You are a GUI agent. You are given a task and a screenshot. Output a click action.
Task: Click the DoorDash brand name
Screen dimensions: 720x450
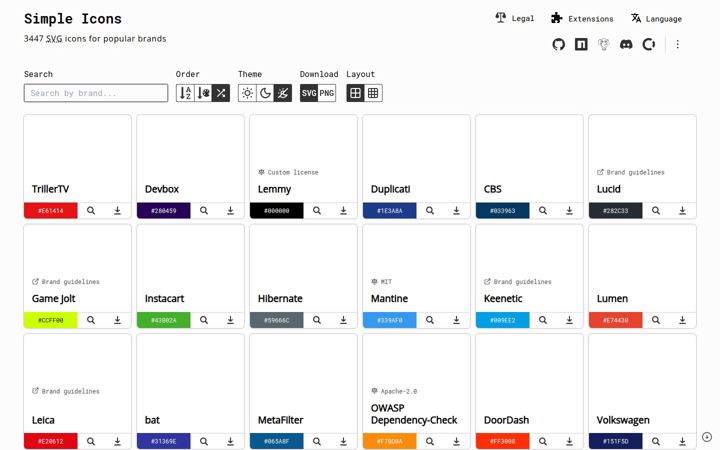pyautogui.click(x=506, y=420)
